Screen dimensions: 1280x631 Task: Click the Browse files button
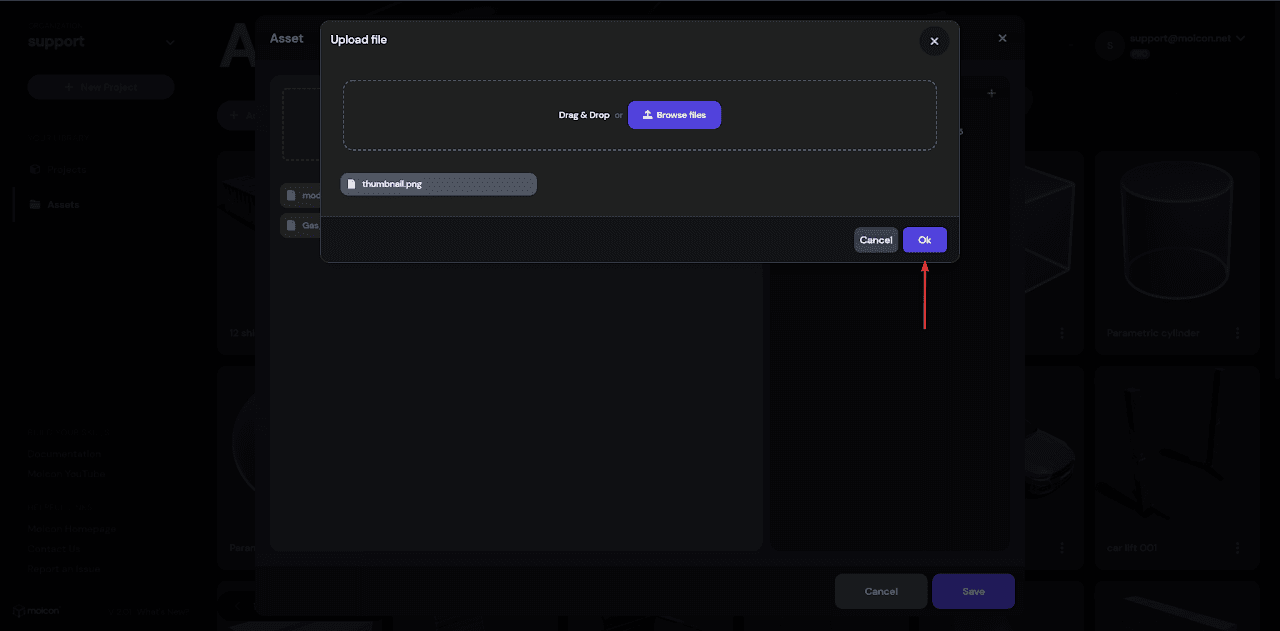tap(674, 115)
